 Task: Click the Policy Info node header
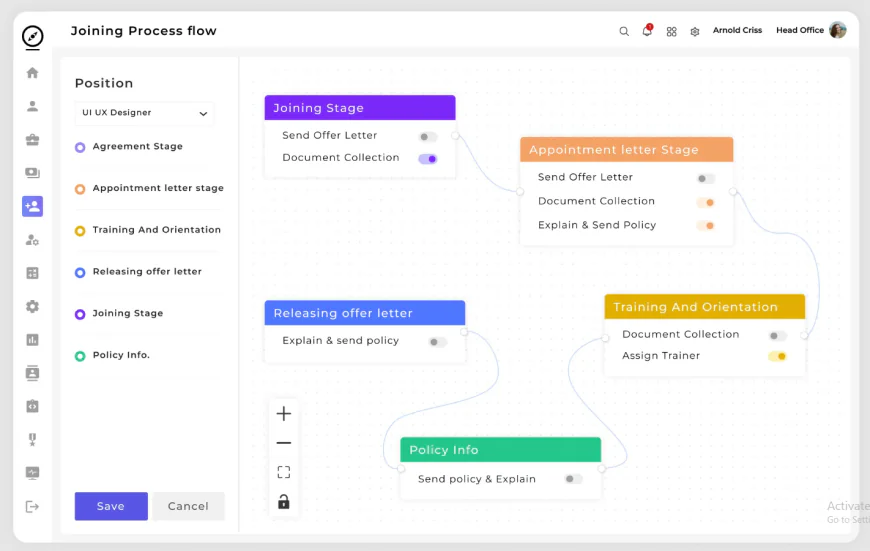500,450
